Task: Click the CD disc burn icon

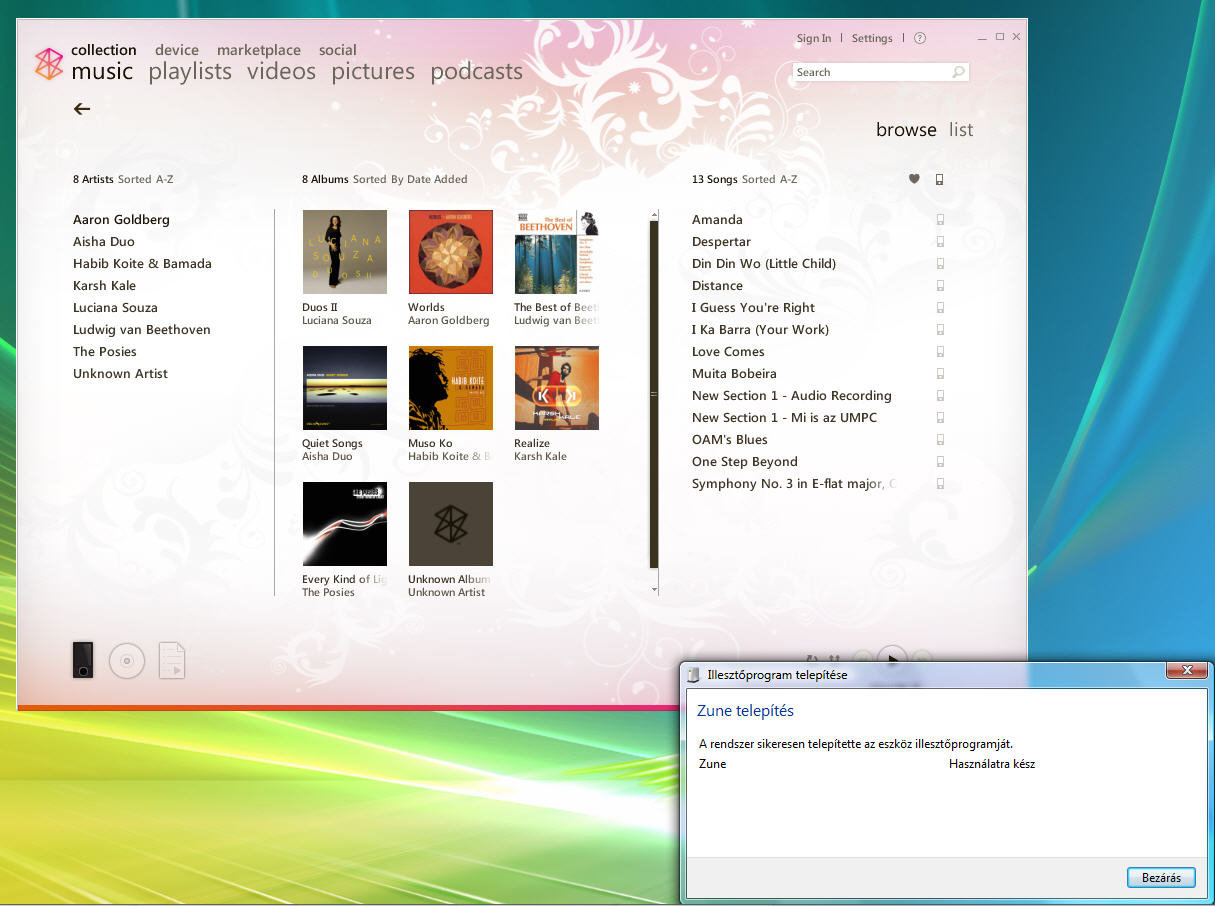Action: pyautogui.click(x=127, y=661)
